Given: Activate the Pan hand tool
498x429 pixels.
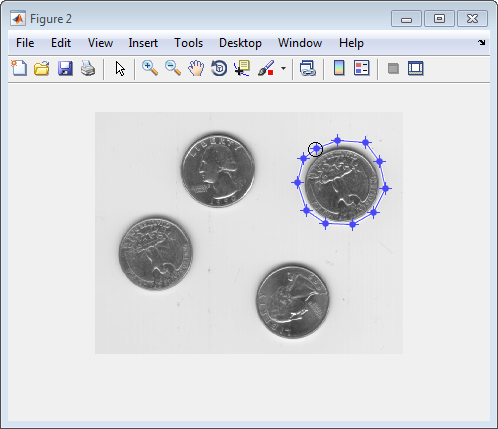Looking at the screenshot, I should 196,68.
